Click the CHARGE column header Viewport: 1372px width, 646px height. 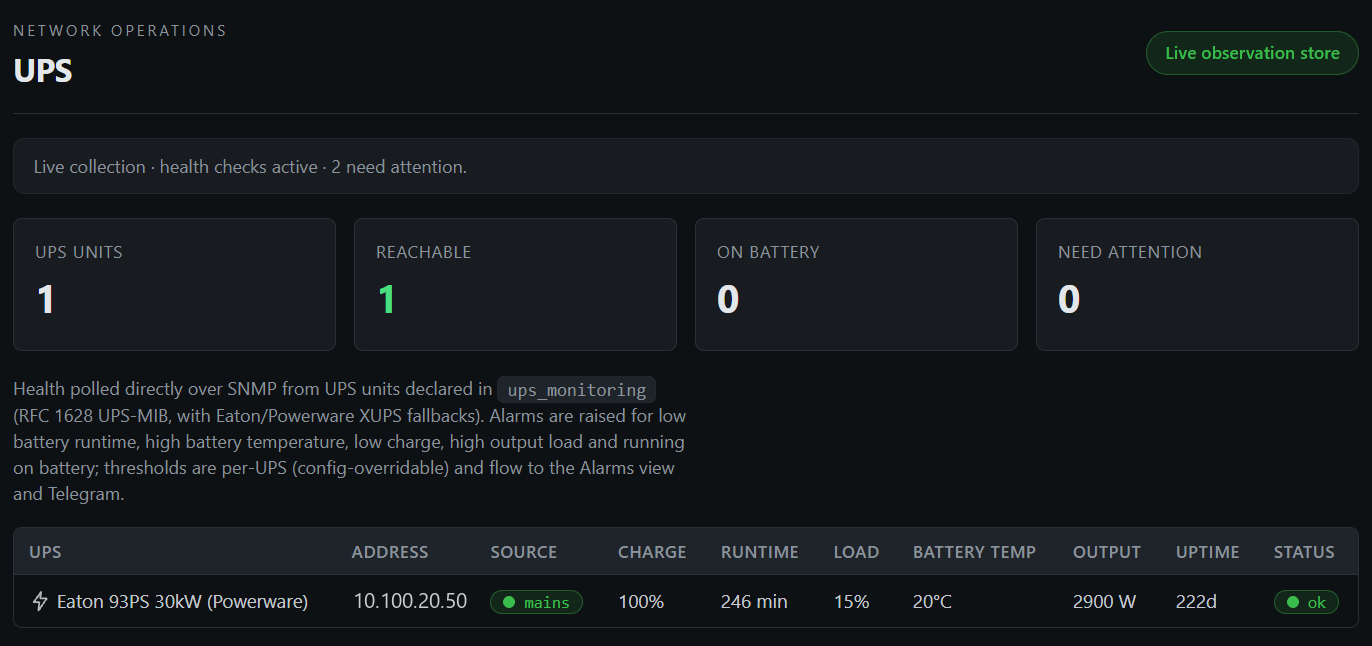tap(652, 552)
